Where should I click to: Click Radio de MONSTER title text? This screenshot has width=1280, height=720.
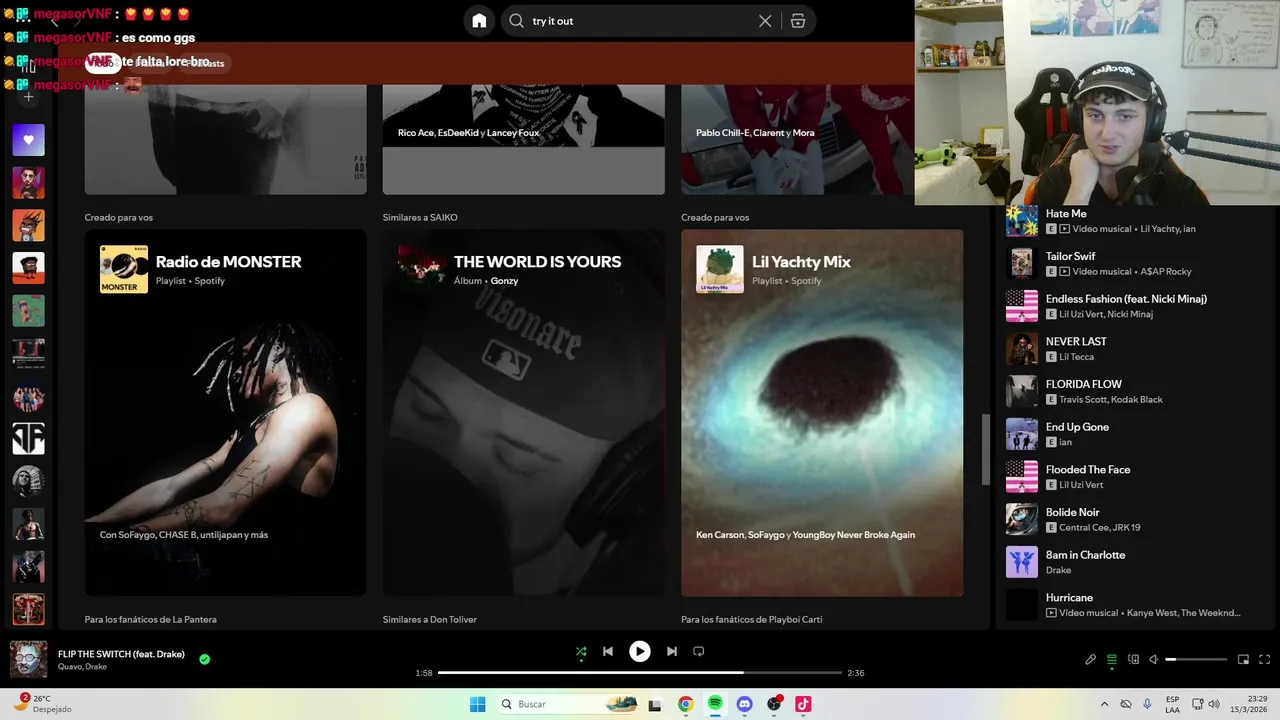pos(228,262)
